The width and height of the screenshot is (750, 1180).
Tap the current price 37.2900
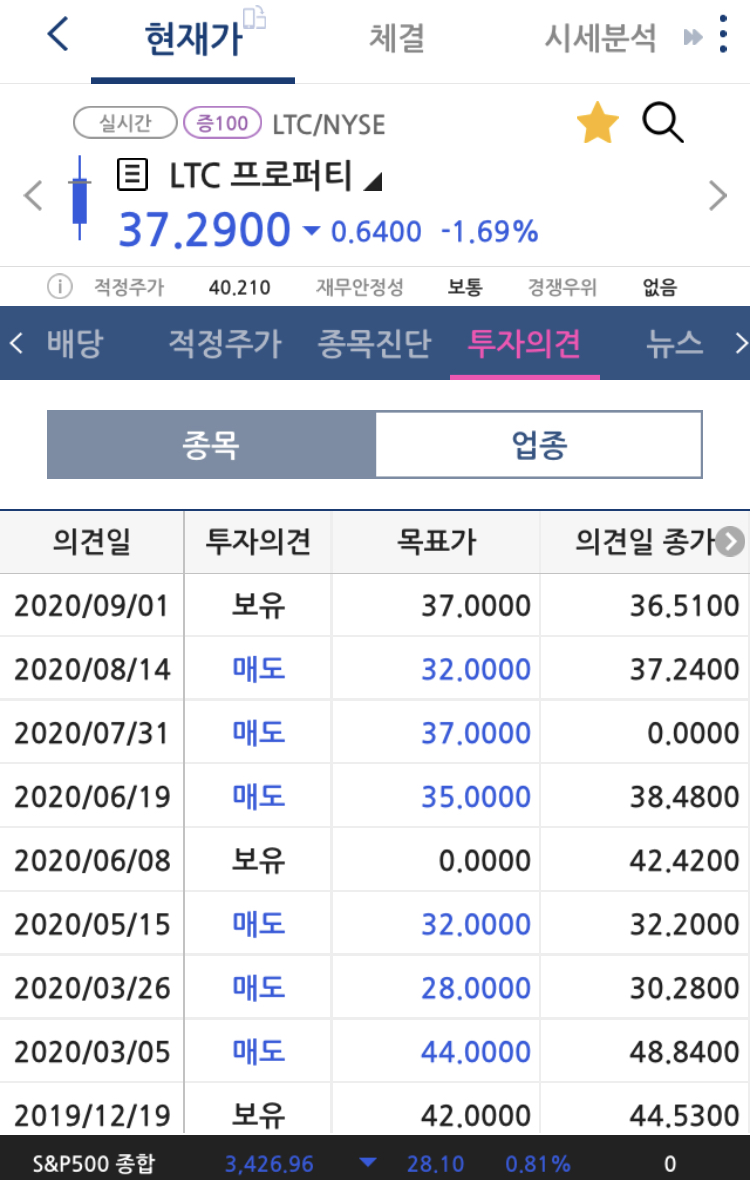[205, 230]
